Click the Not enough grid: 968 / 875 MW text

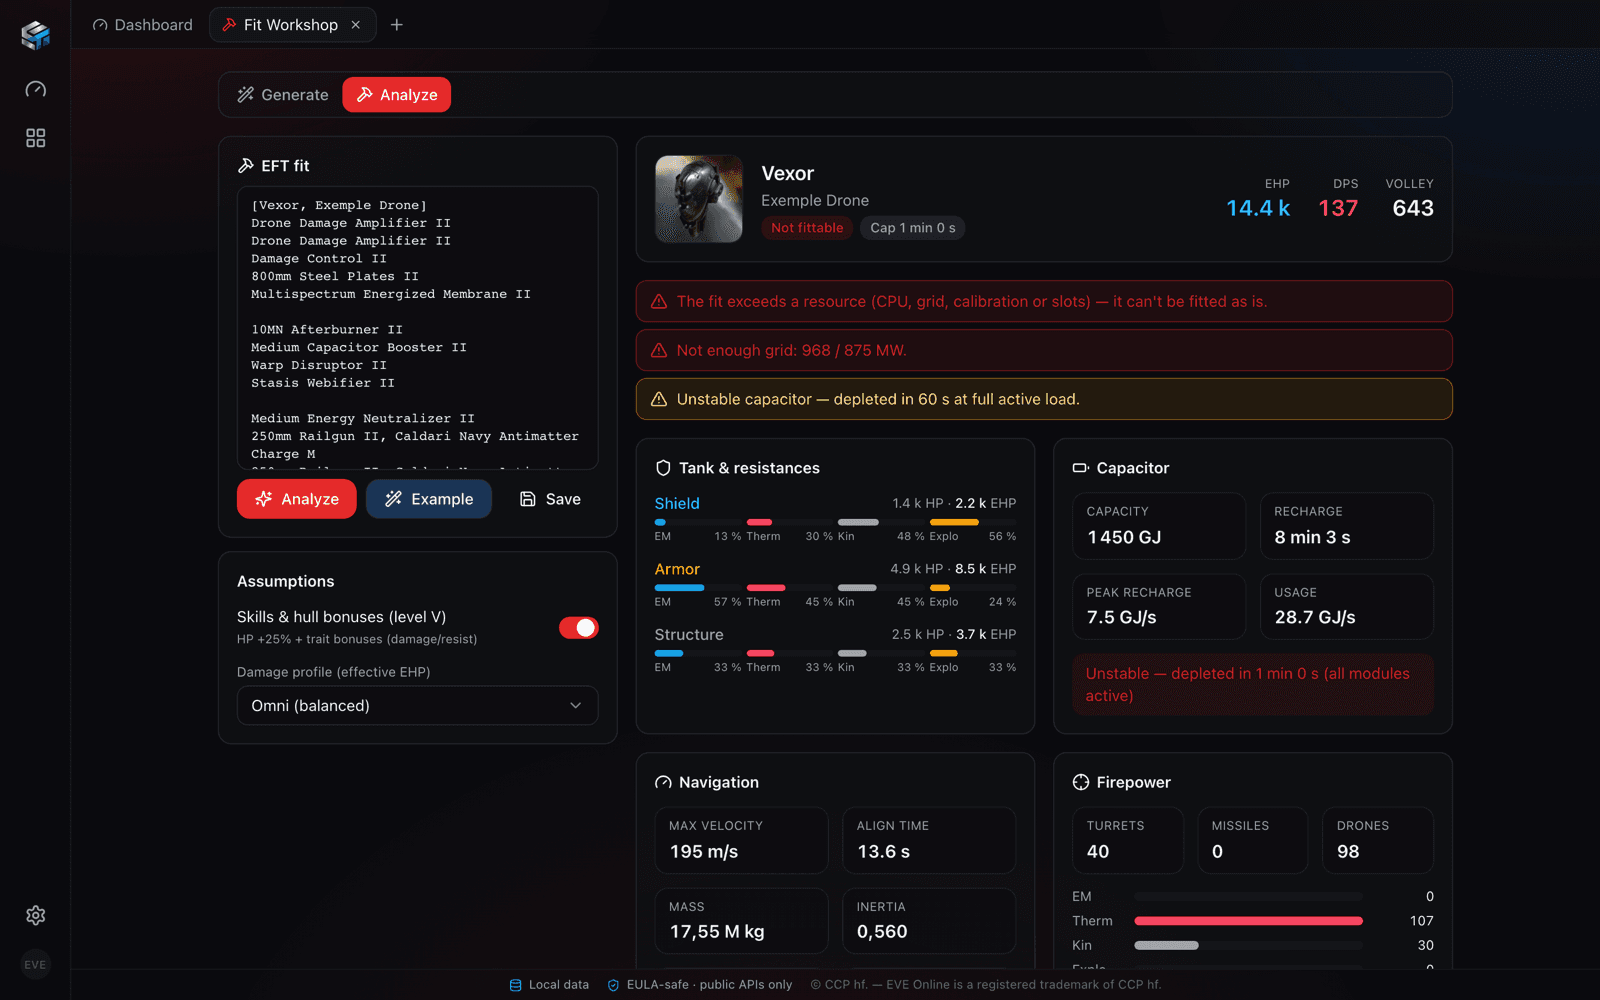click(791, 351)
